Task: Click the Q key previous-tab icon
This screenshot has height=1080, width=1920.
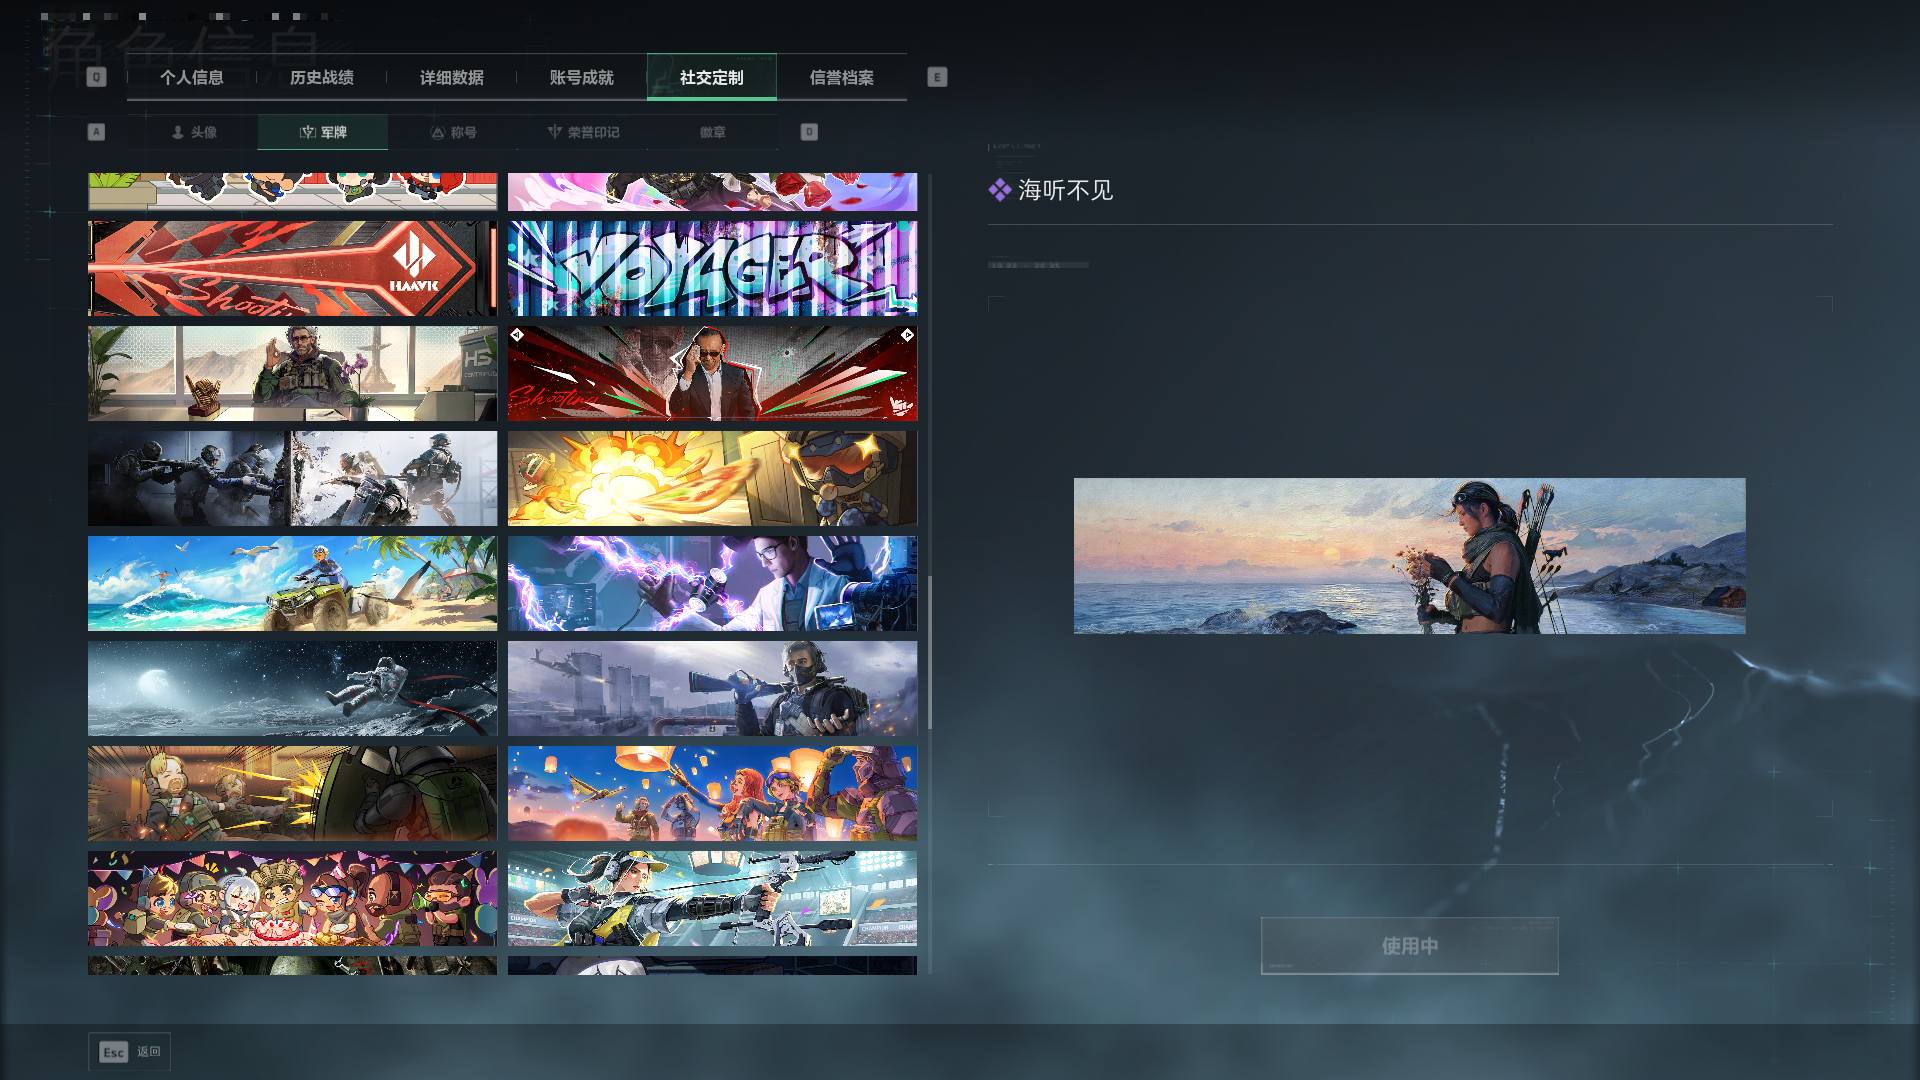Action: (96, 77)
